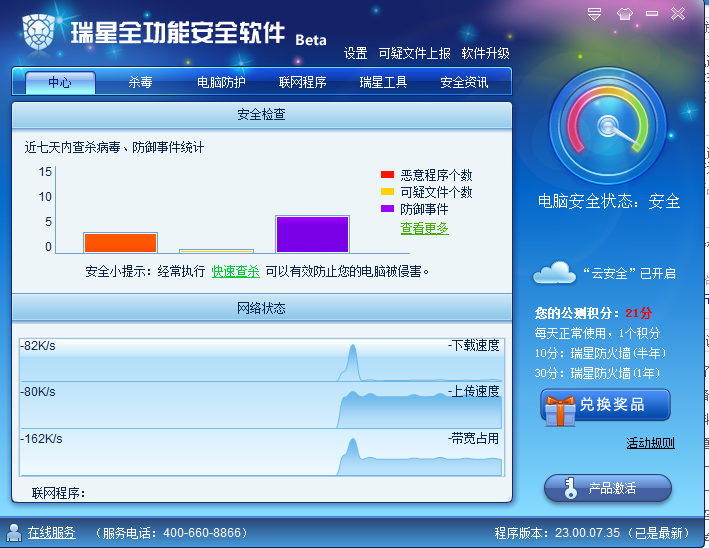Close the Rising security window
This screenshot has width=709, height=548.
[678, 14]
